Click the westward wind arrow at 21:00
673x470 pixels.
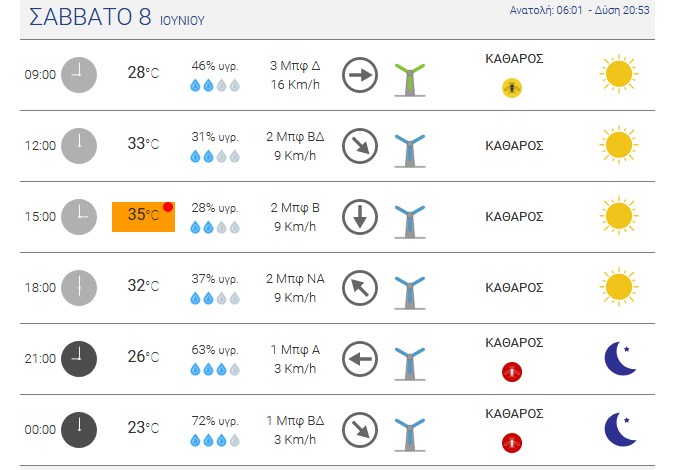coord(360,359)
